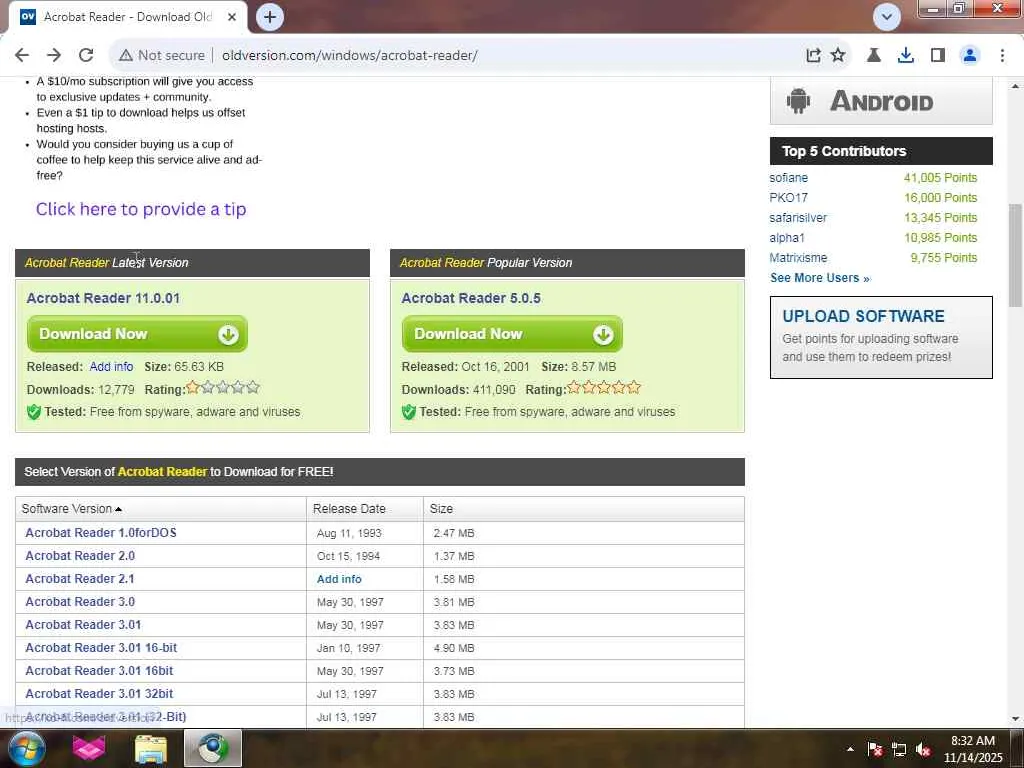Open contributor alpha1 profile
This screenshot has height=768, width=1024.
787,238
